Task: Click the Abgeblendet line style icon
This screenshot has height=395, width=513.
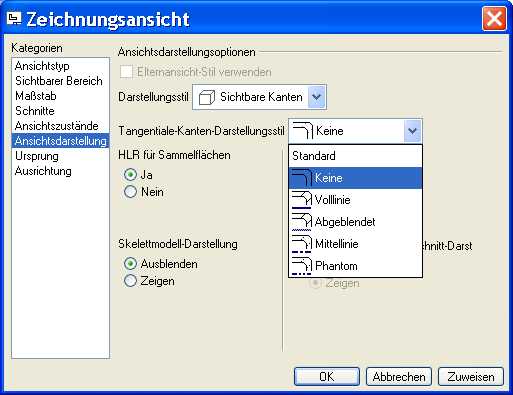Action: [x=302, y=222]
